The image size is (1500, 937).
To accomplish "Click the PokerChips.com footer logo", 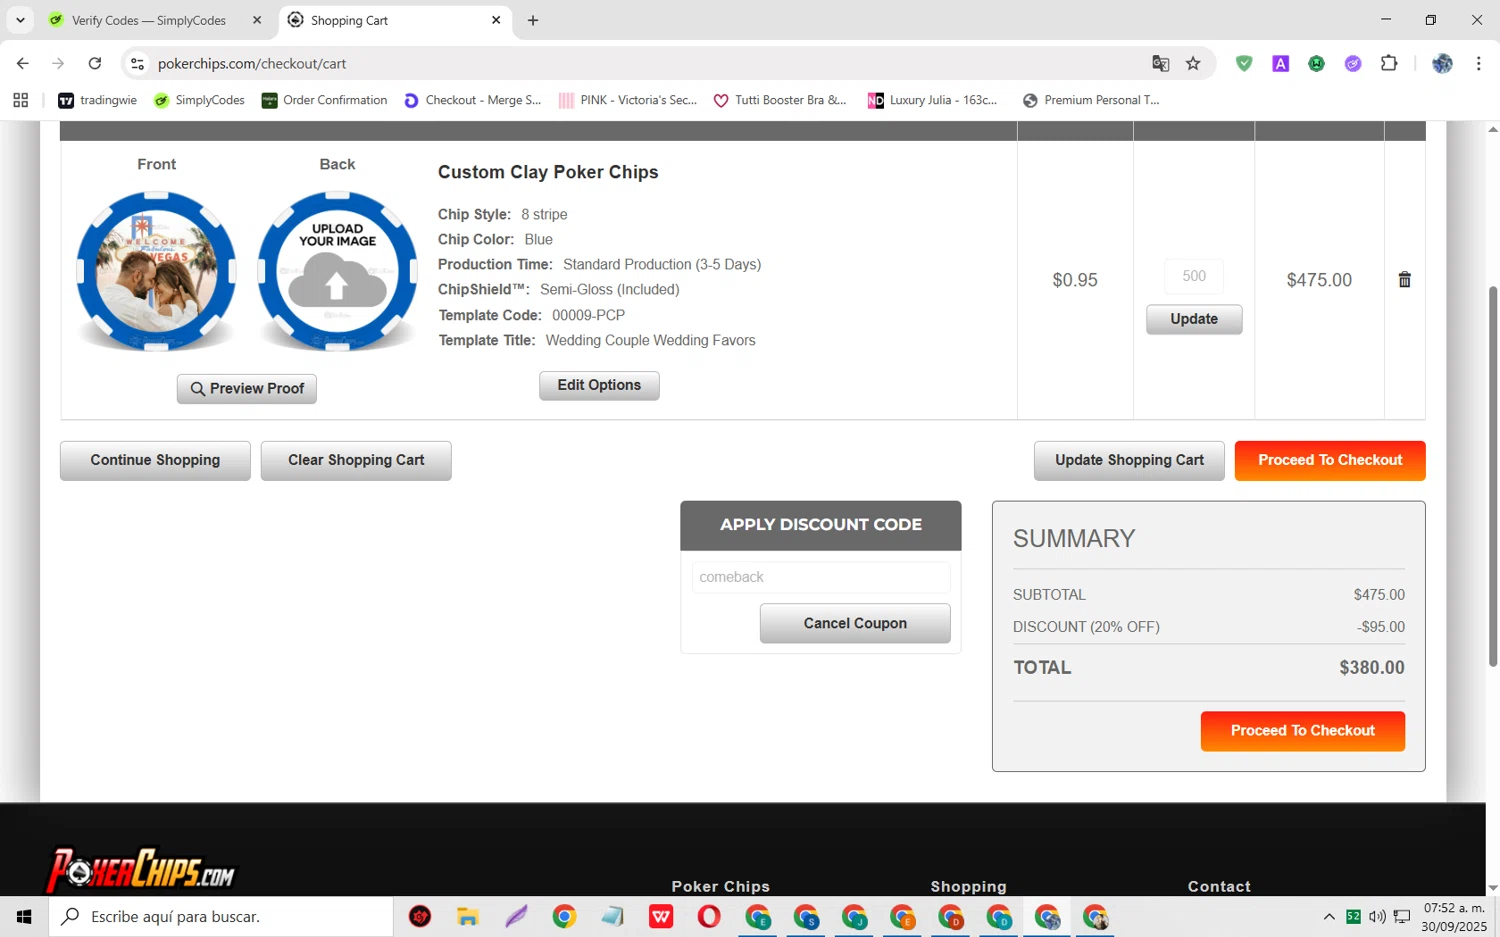I will (x=141, y=870).
